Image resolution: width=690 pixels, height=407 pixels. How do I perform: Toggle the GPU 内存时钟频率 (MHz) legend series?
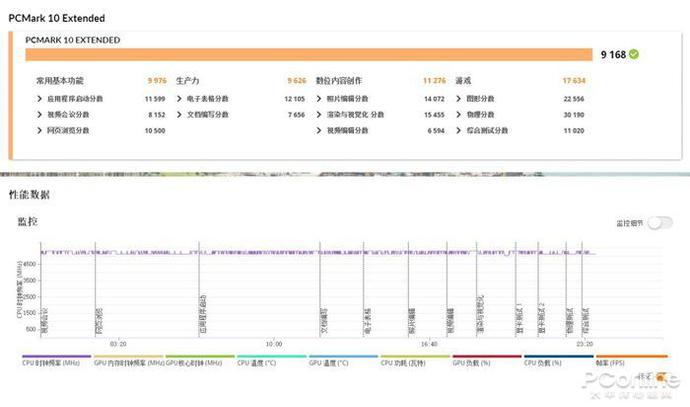[x=129, y=363]
